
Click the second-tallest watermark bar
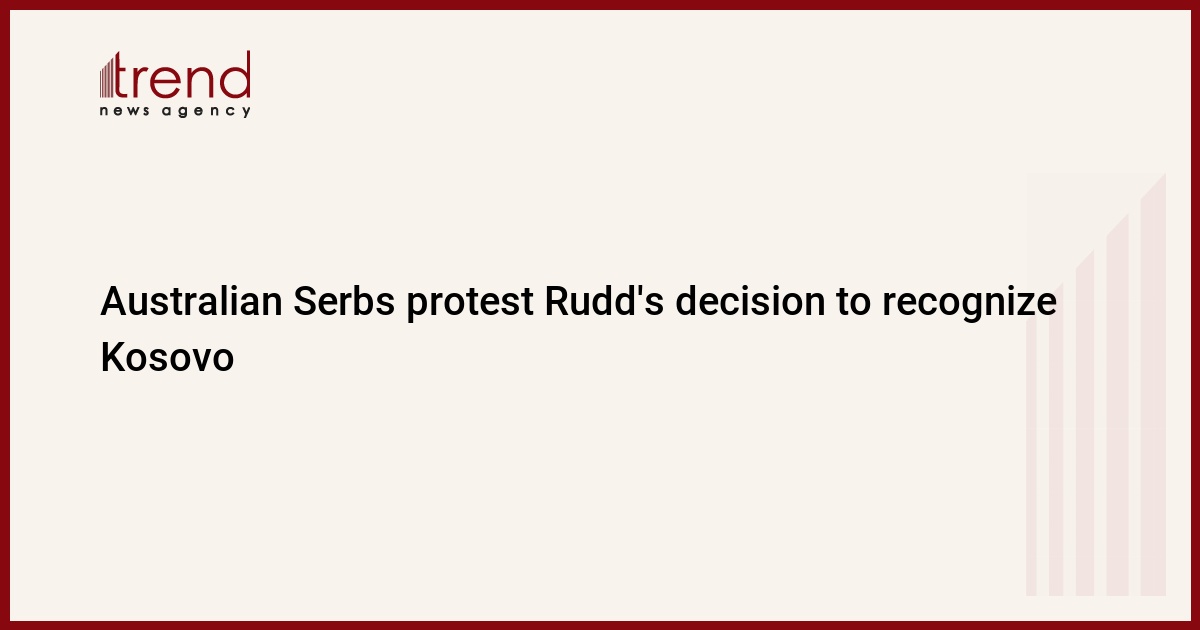click(x=1118, y=405)
